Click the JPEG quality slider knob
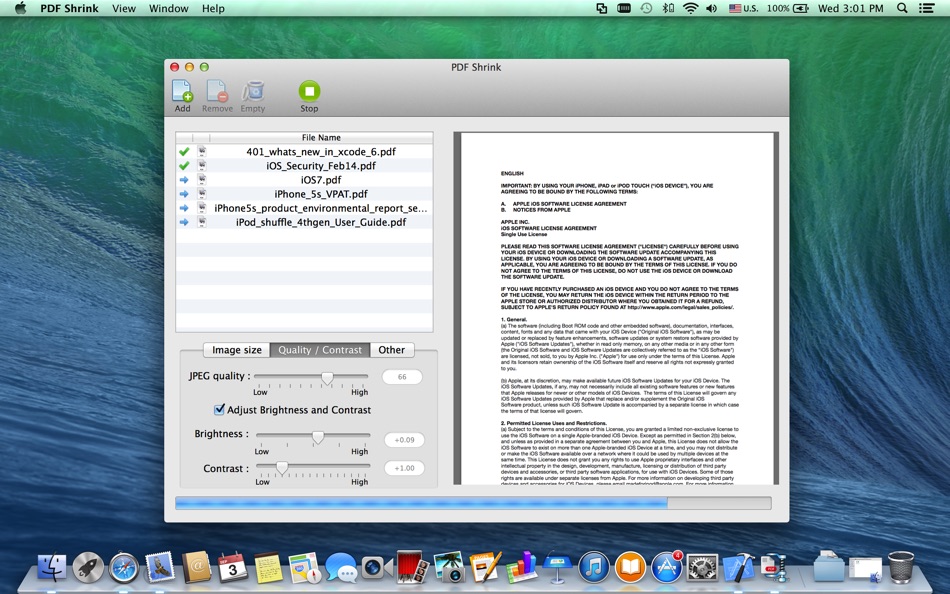Viewport: 950px width, 594px height. [x=327, y=378]
